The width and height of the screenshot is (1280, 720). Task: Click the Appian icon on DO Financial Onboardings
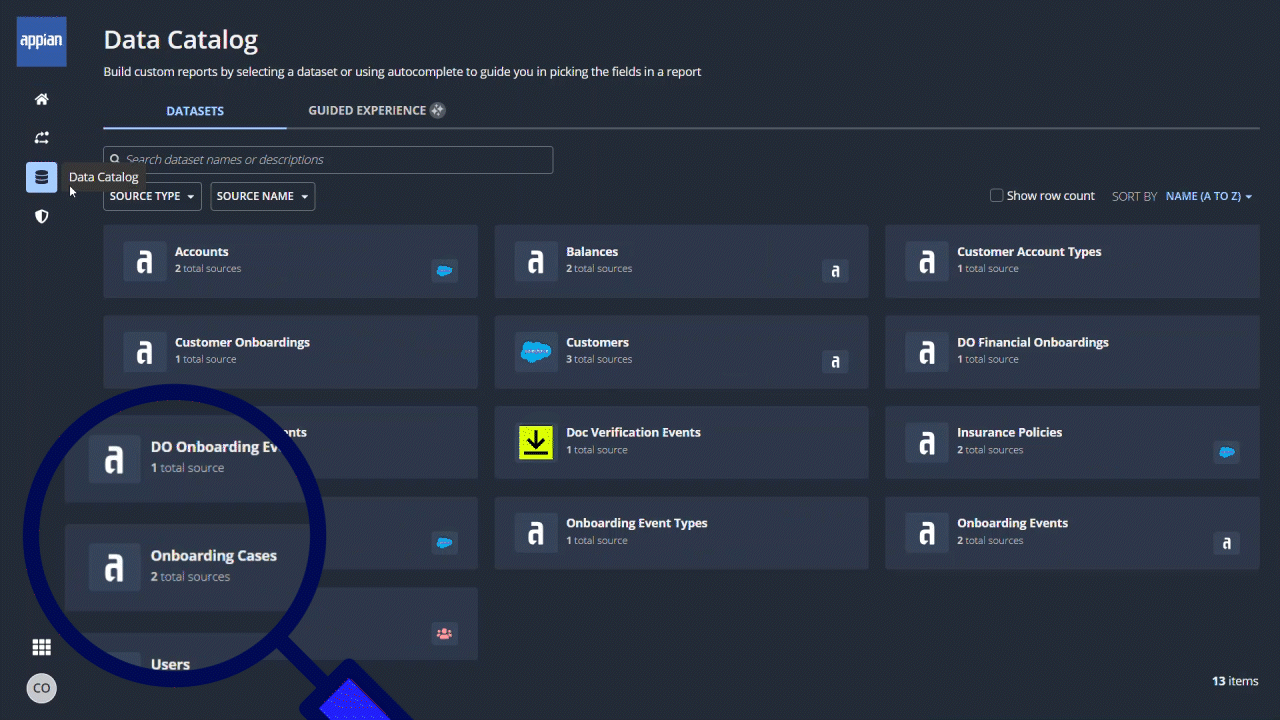927,351
